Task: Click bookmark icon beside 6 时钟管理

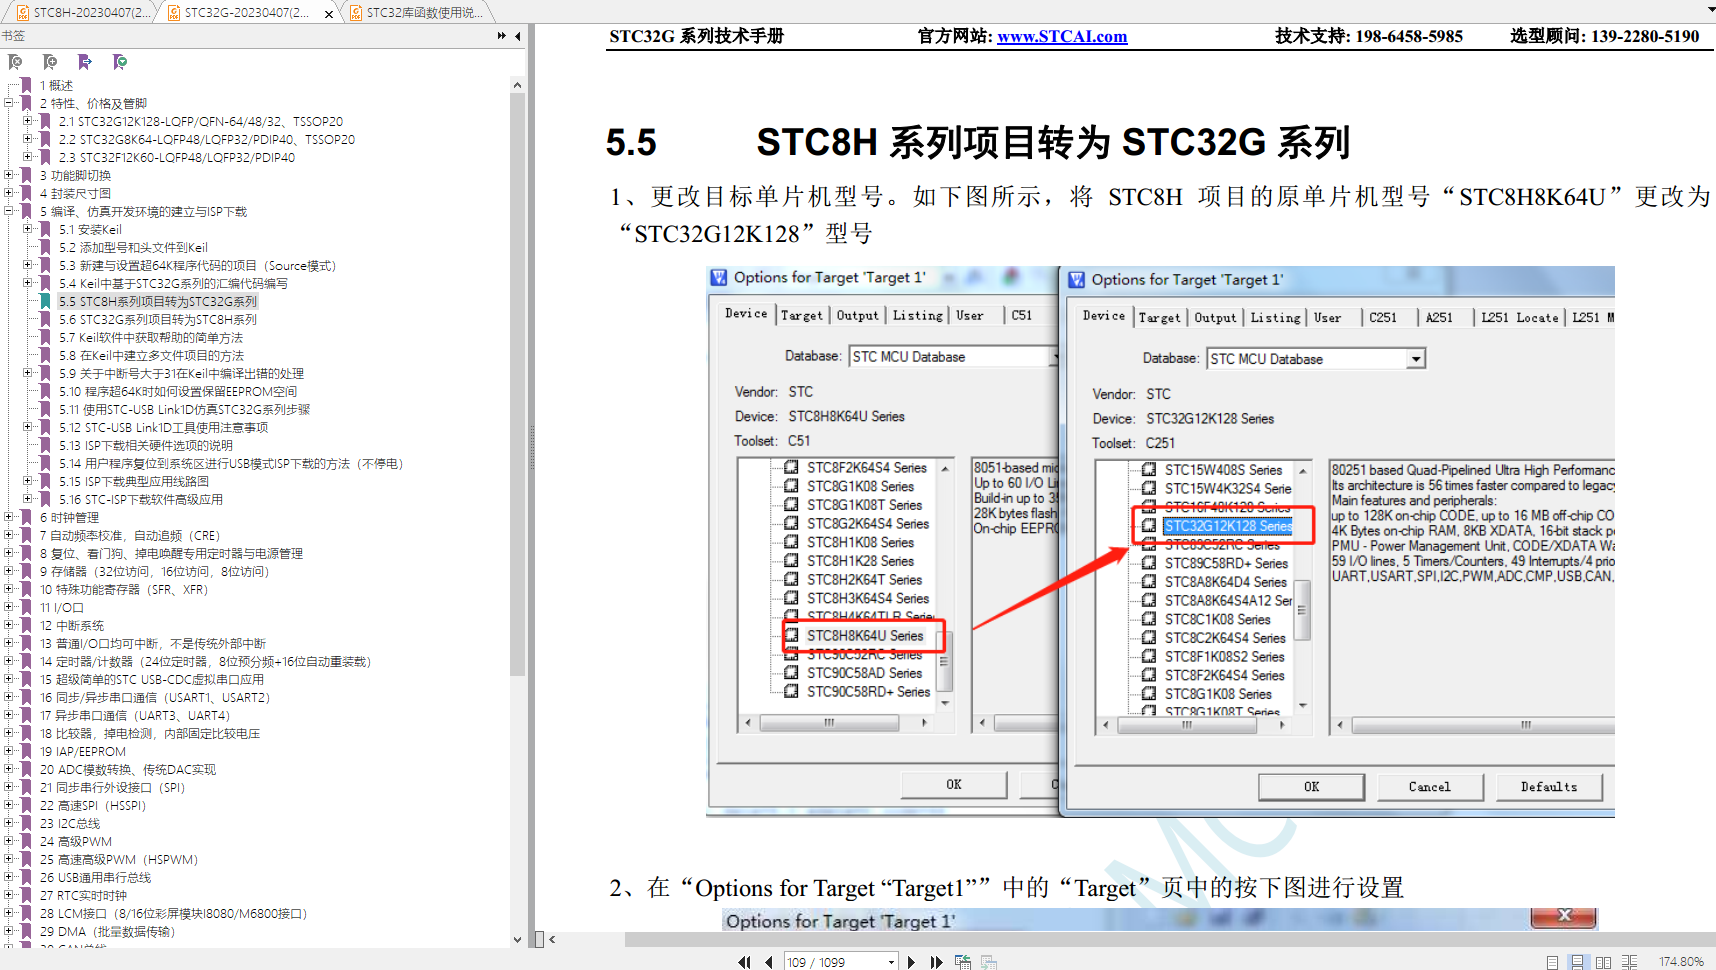Action: 26,517
